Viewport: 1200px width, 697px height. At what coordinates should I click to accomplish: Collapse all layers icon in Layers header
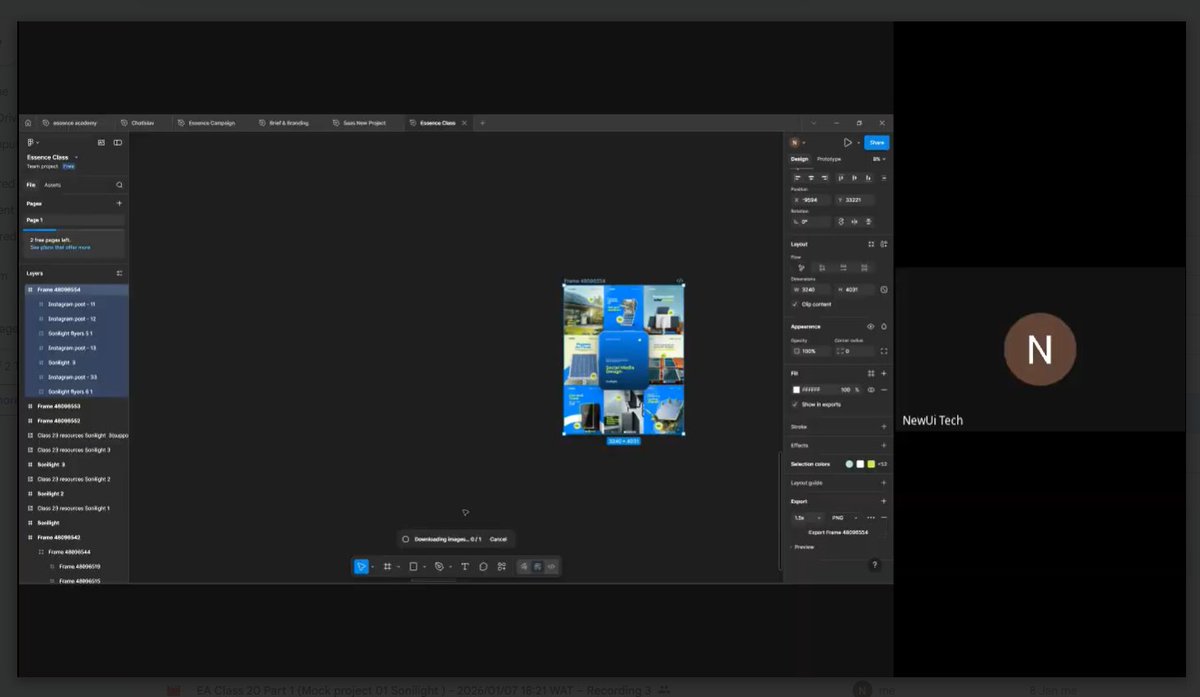119,273
